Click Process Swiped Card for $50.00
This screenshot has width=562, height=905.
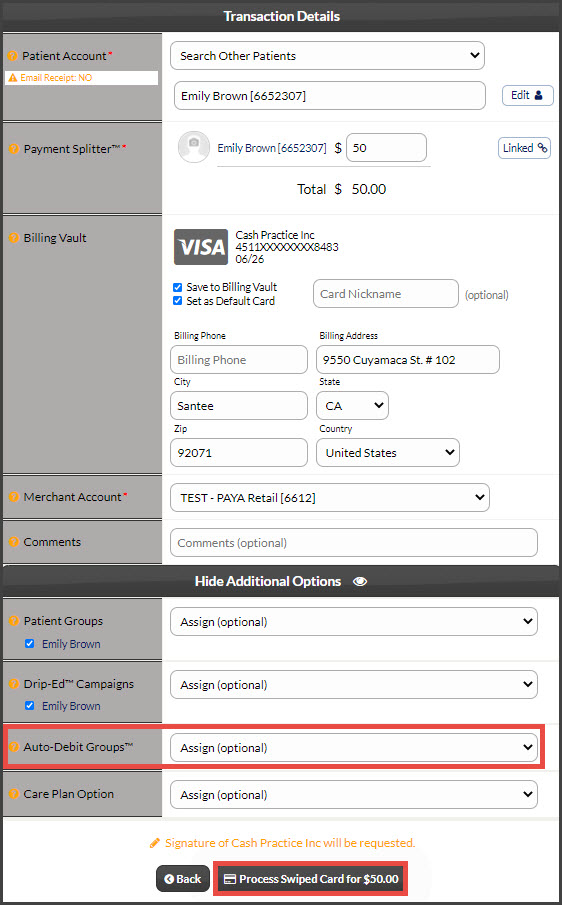point(311,879)
